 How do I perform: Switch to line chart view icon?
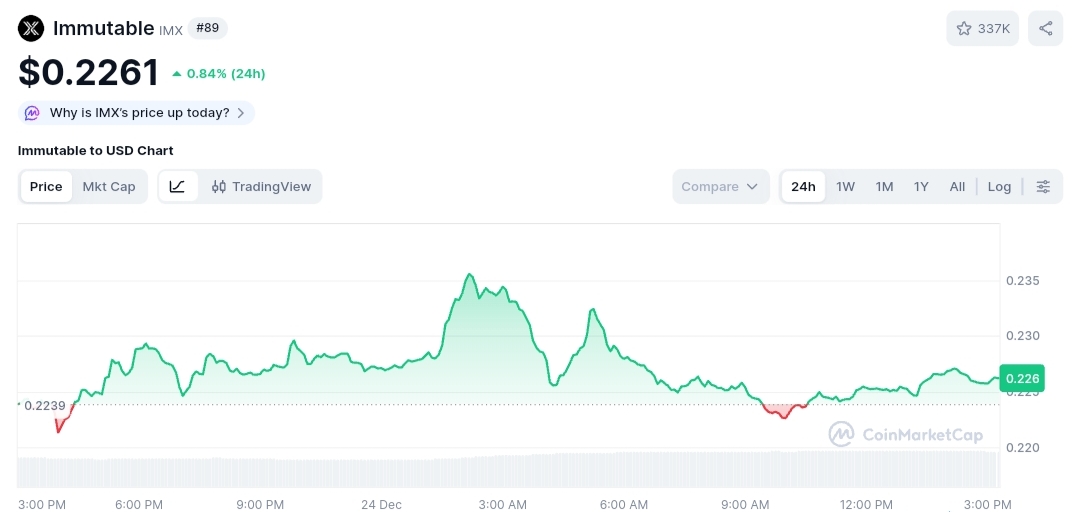[178, 187]
